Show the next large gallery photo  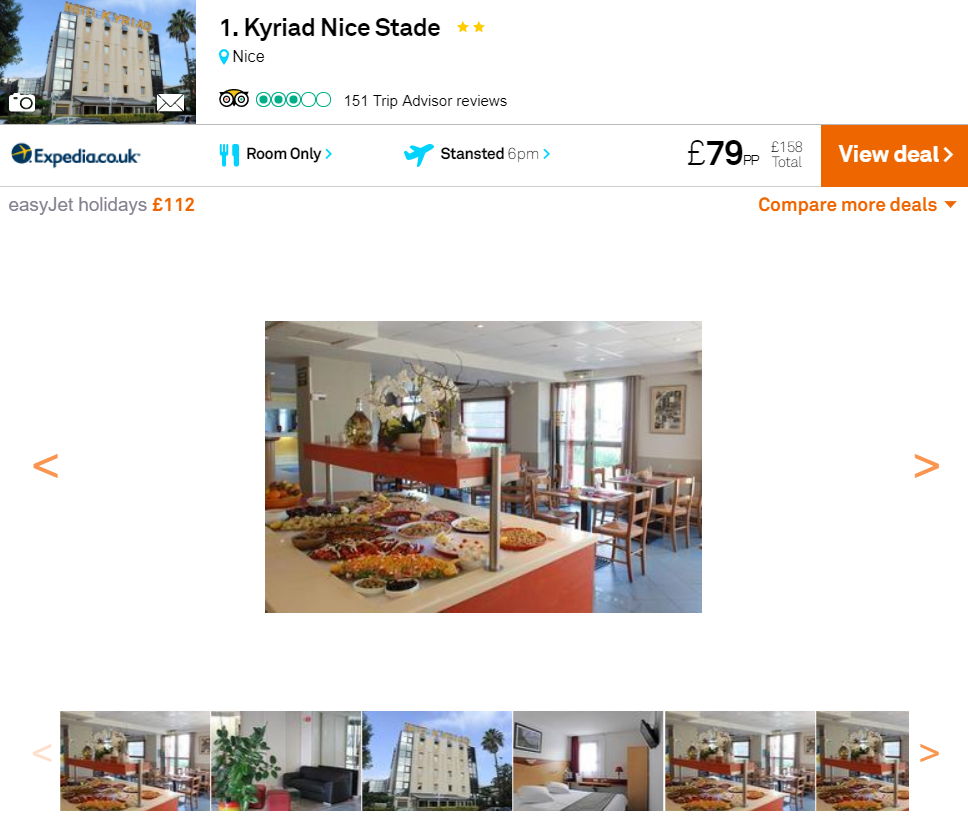pyautogui.click(x=926, y=466)
